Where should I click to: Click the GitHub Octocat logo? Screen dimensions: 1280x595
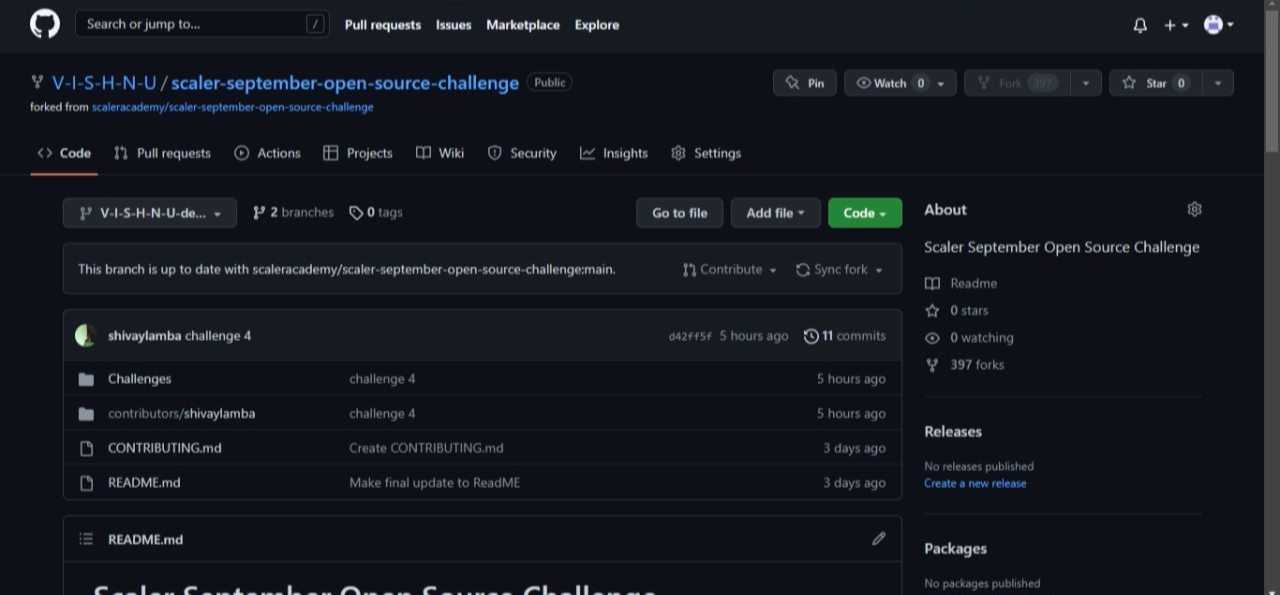click(42, 25)
